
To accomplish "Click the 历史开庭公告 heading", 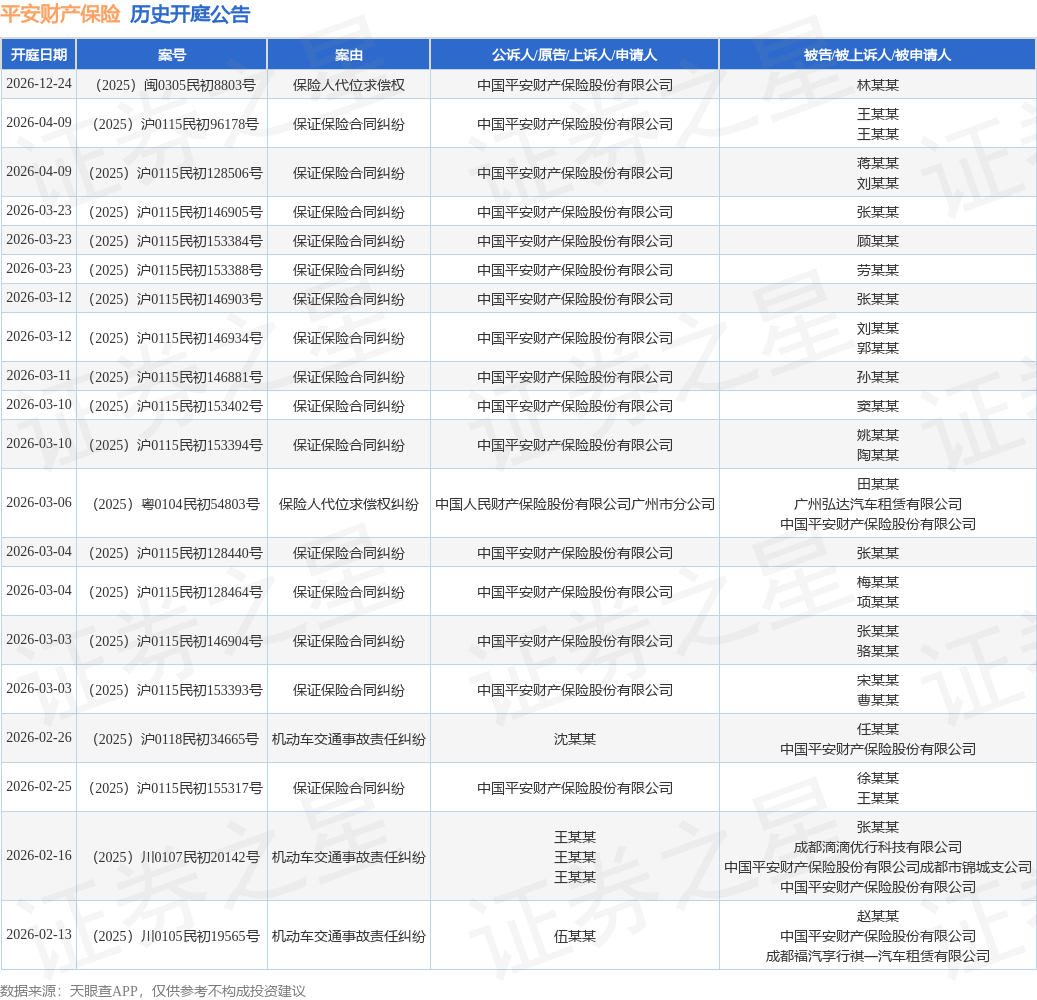I will click(190, 15).
